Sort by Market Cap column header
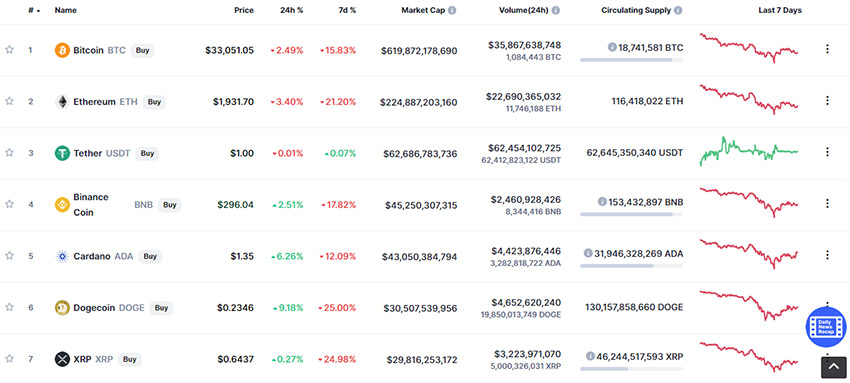850x383 pixels. point(423,10)
